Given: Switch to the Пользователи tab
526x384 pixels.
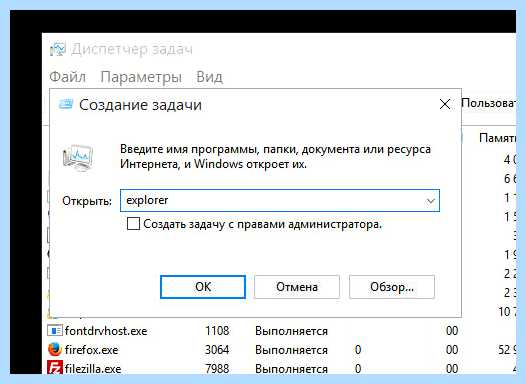Looking at the screenshot, I should pyautogui.click(x=488, y=103).
